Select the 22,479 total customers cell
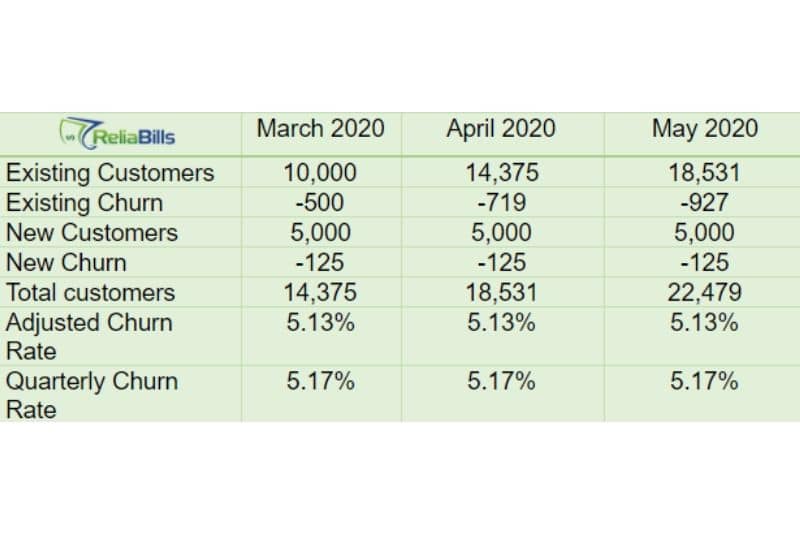This screenshot has width=800, height=533. click(705, 293)
